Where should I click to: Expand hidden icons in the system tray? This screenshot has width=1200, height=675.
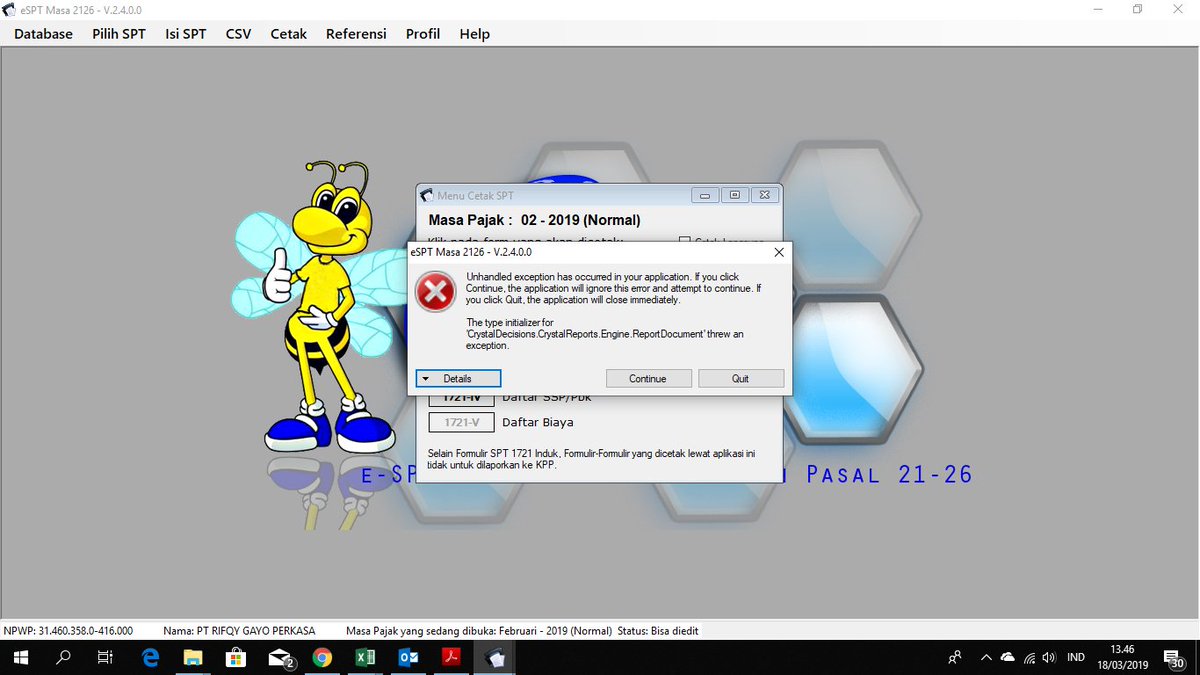tap(986, 658)
